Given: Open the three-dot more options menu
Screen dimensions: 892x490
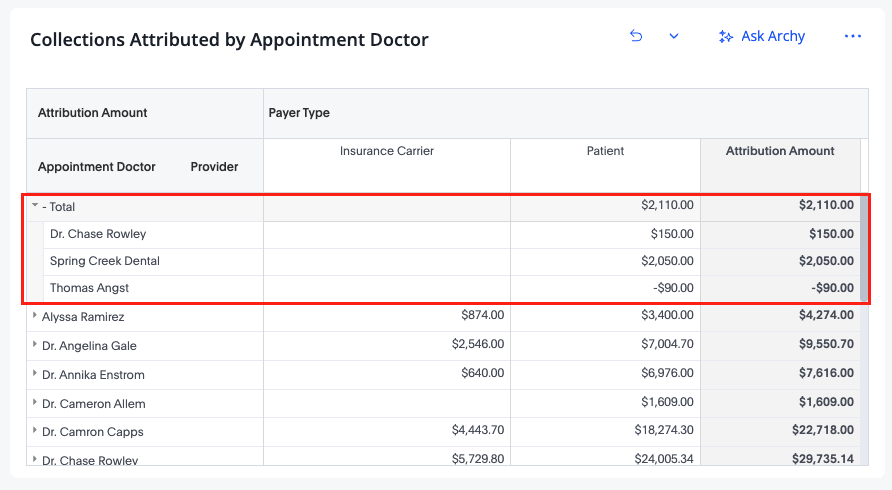Looking at the screenshot, I should [x=853, y=36].
